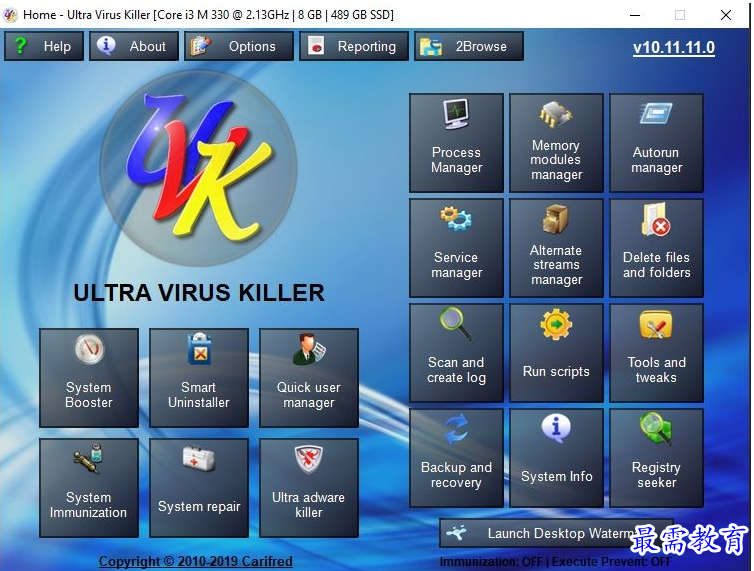
Task: Launch the 2Browse file browser
Action: [468, 46]
